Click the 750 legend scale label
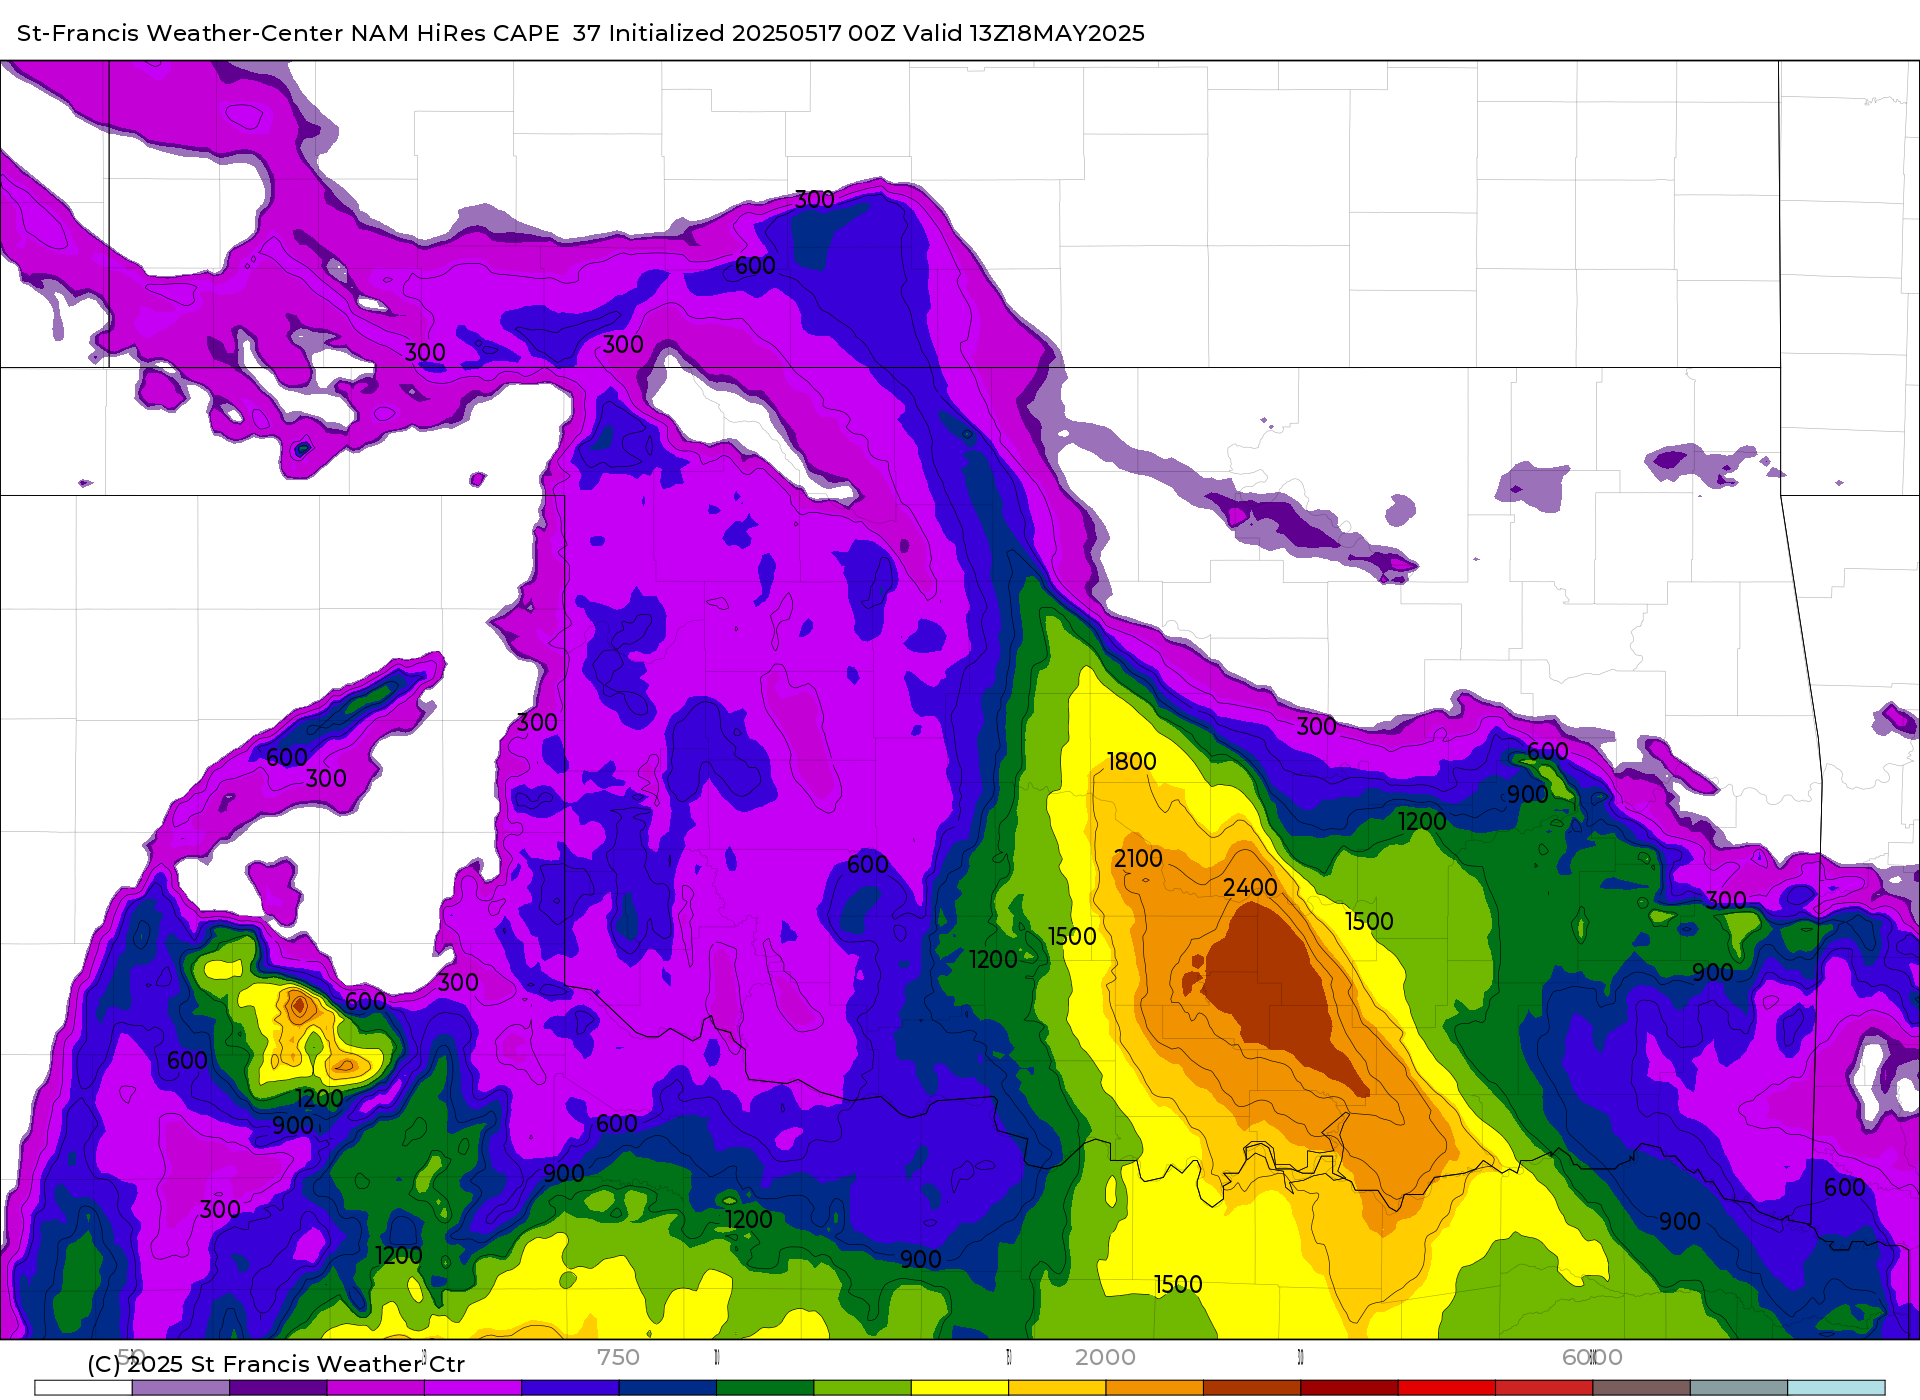1920x1400 pixels. (618, 1357)
